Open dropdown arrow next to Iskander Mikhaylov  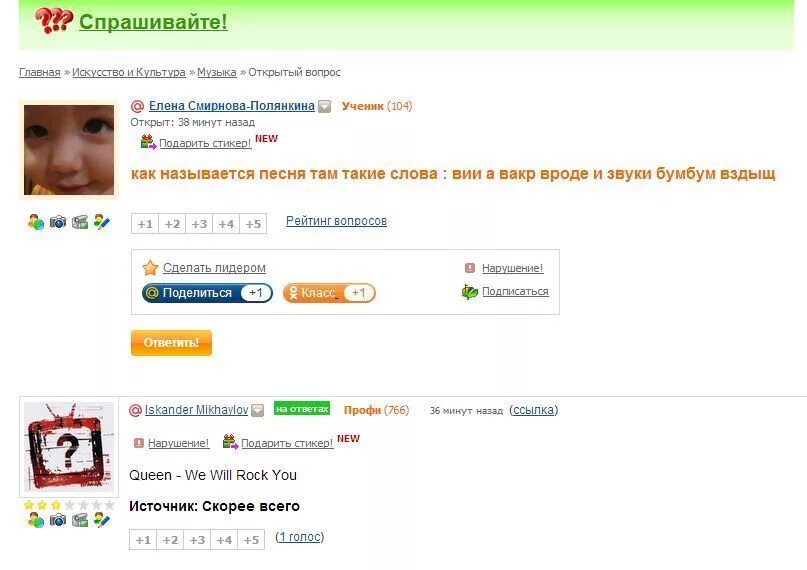pyautogui.click(x=257, y=410)
